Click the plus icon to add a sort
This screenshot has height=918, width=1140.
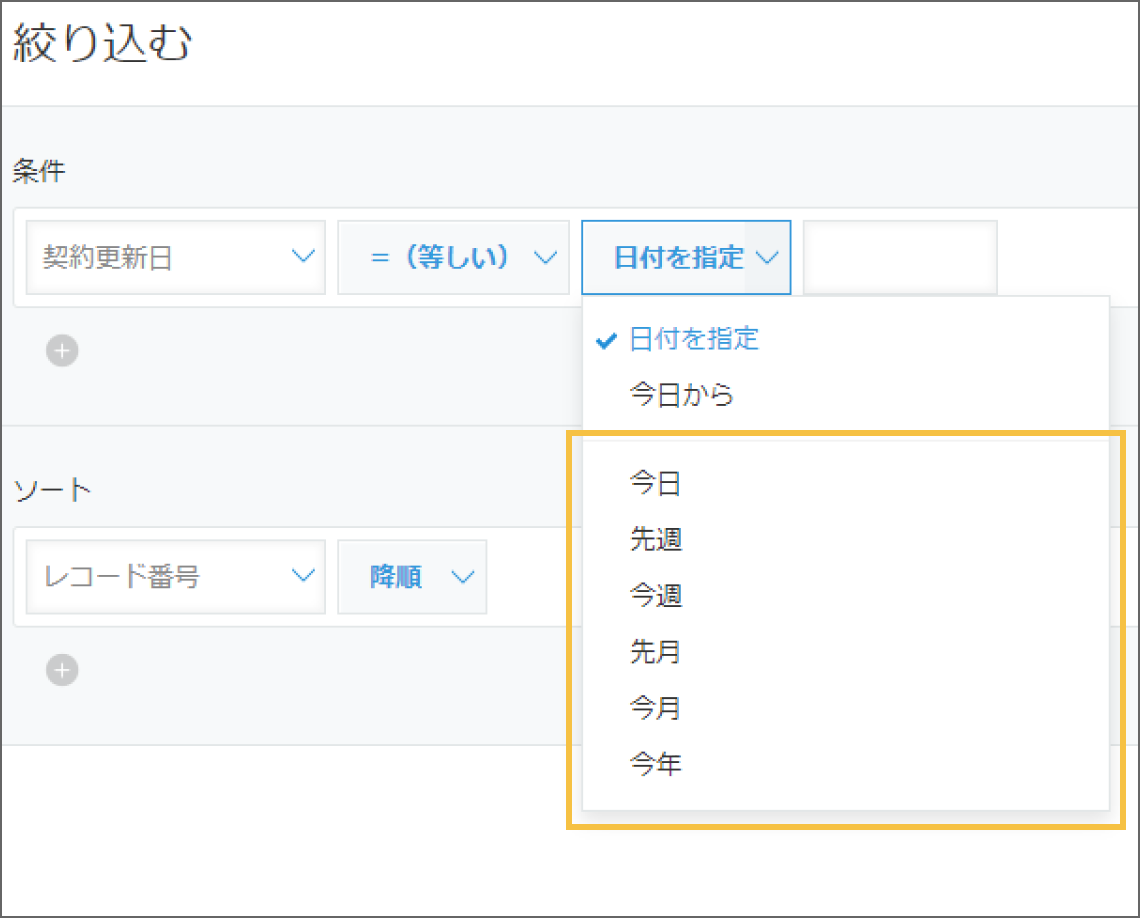click(62, 670)
